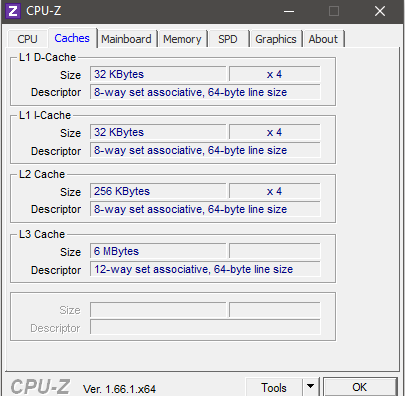Image resolution: width=405 pixels, height=396 pixels.
Task: Open the Graphics tab
Action: [276, 39]
